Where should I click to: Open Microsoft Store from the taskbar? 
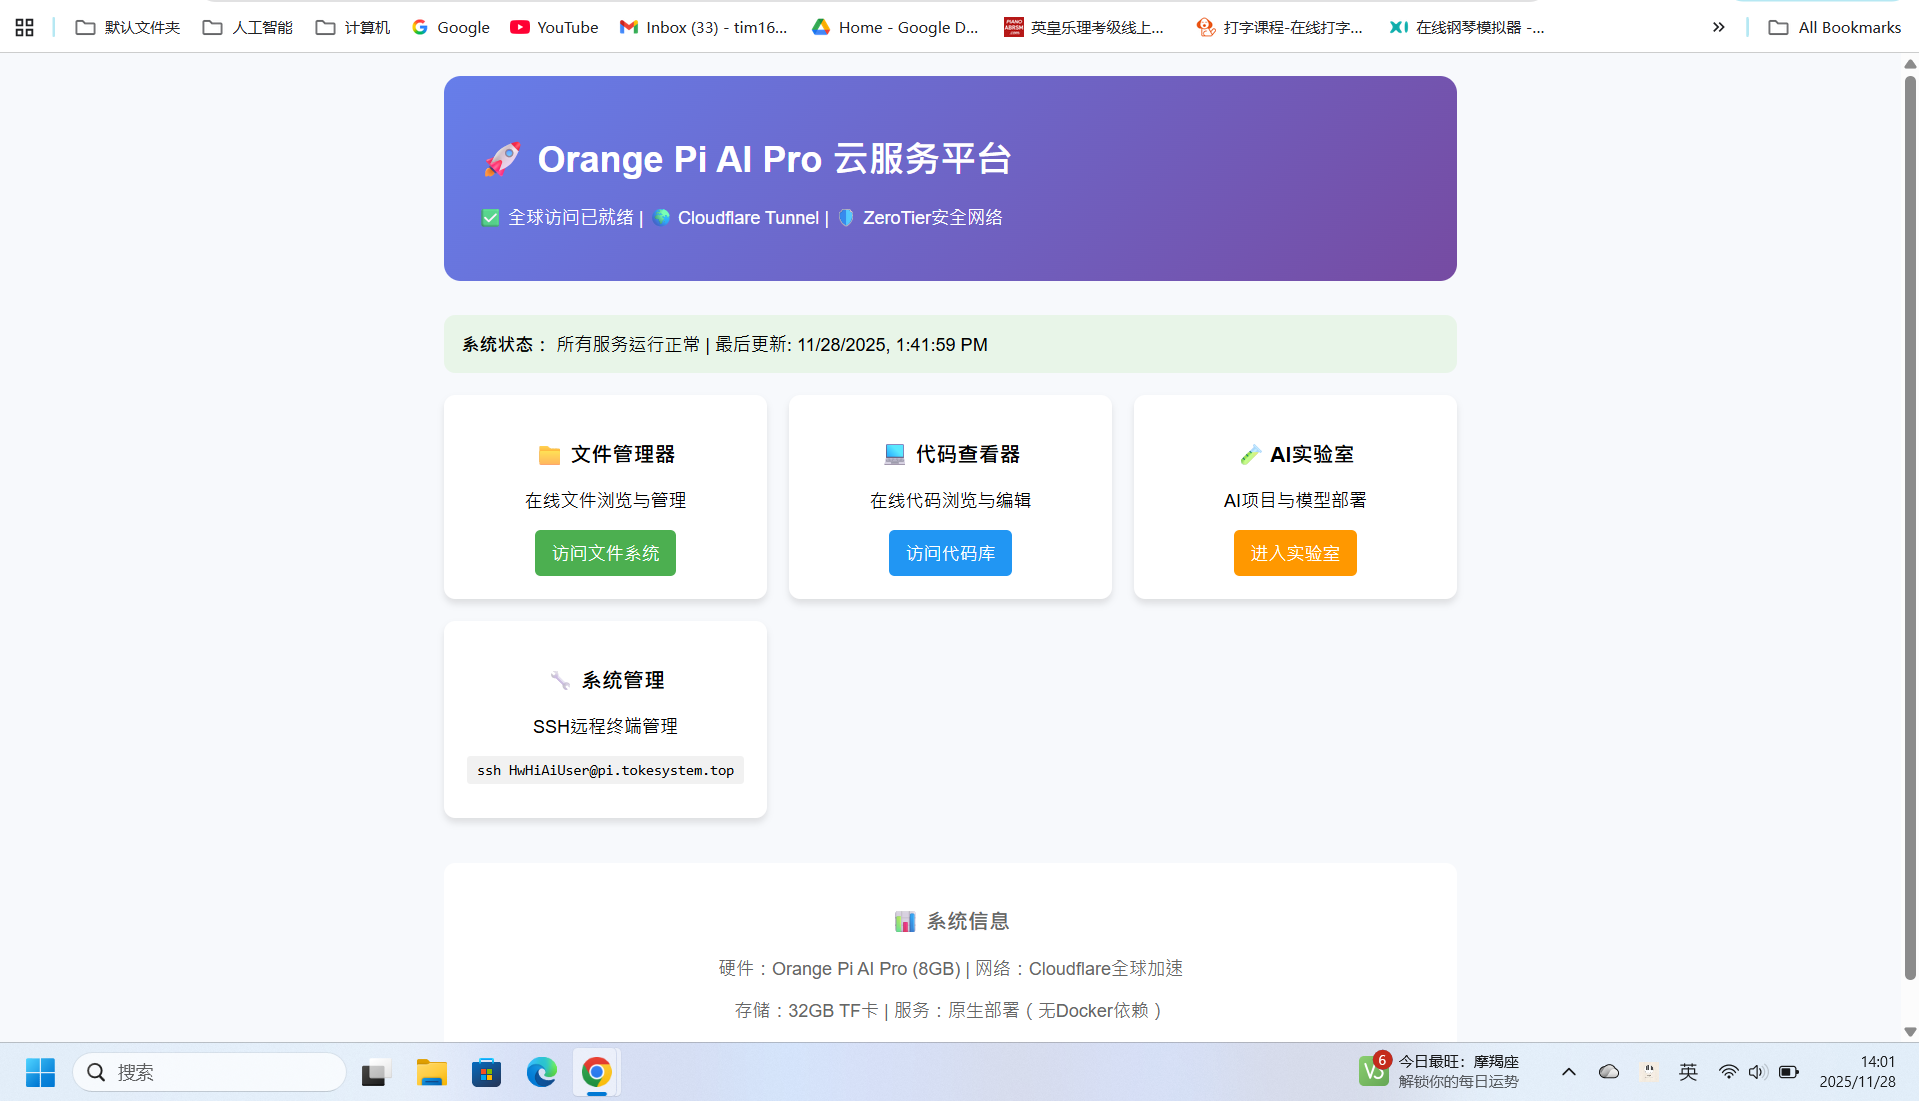pos(487,1073)
